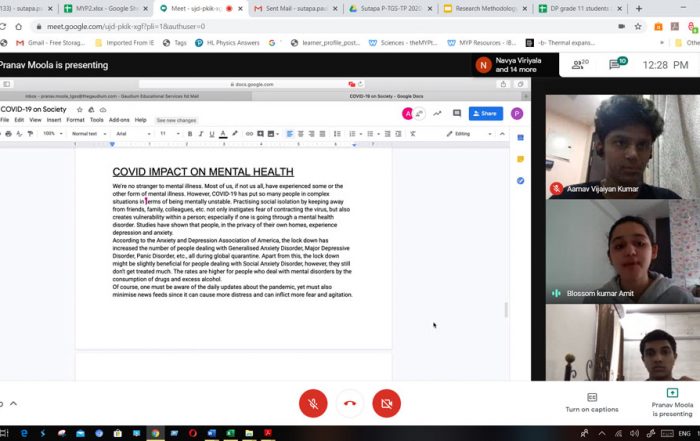Open the Editing mode dropdown
Image resolution: width=700 pixels, height=441 pixels.
click(x=469, y=133)
